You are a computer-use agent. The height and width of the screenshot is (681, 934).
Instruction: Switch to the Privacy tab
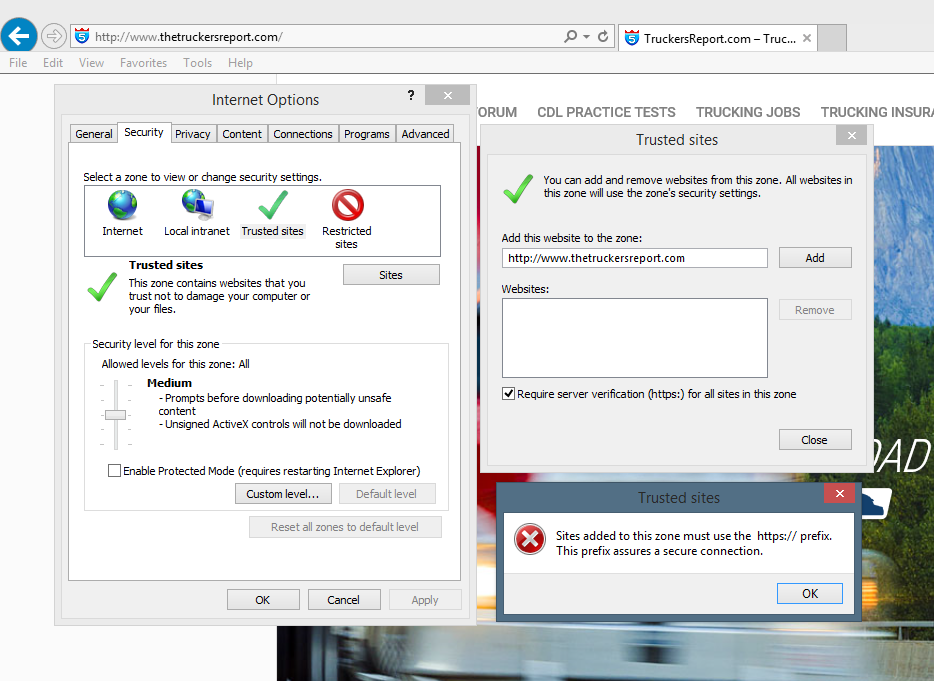pyautogui.click(x=192, y=134)
